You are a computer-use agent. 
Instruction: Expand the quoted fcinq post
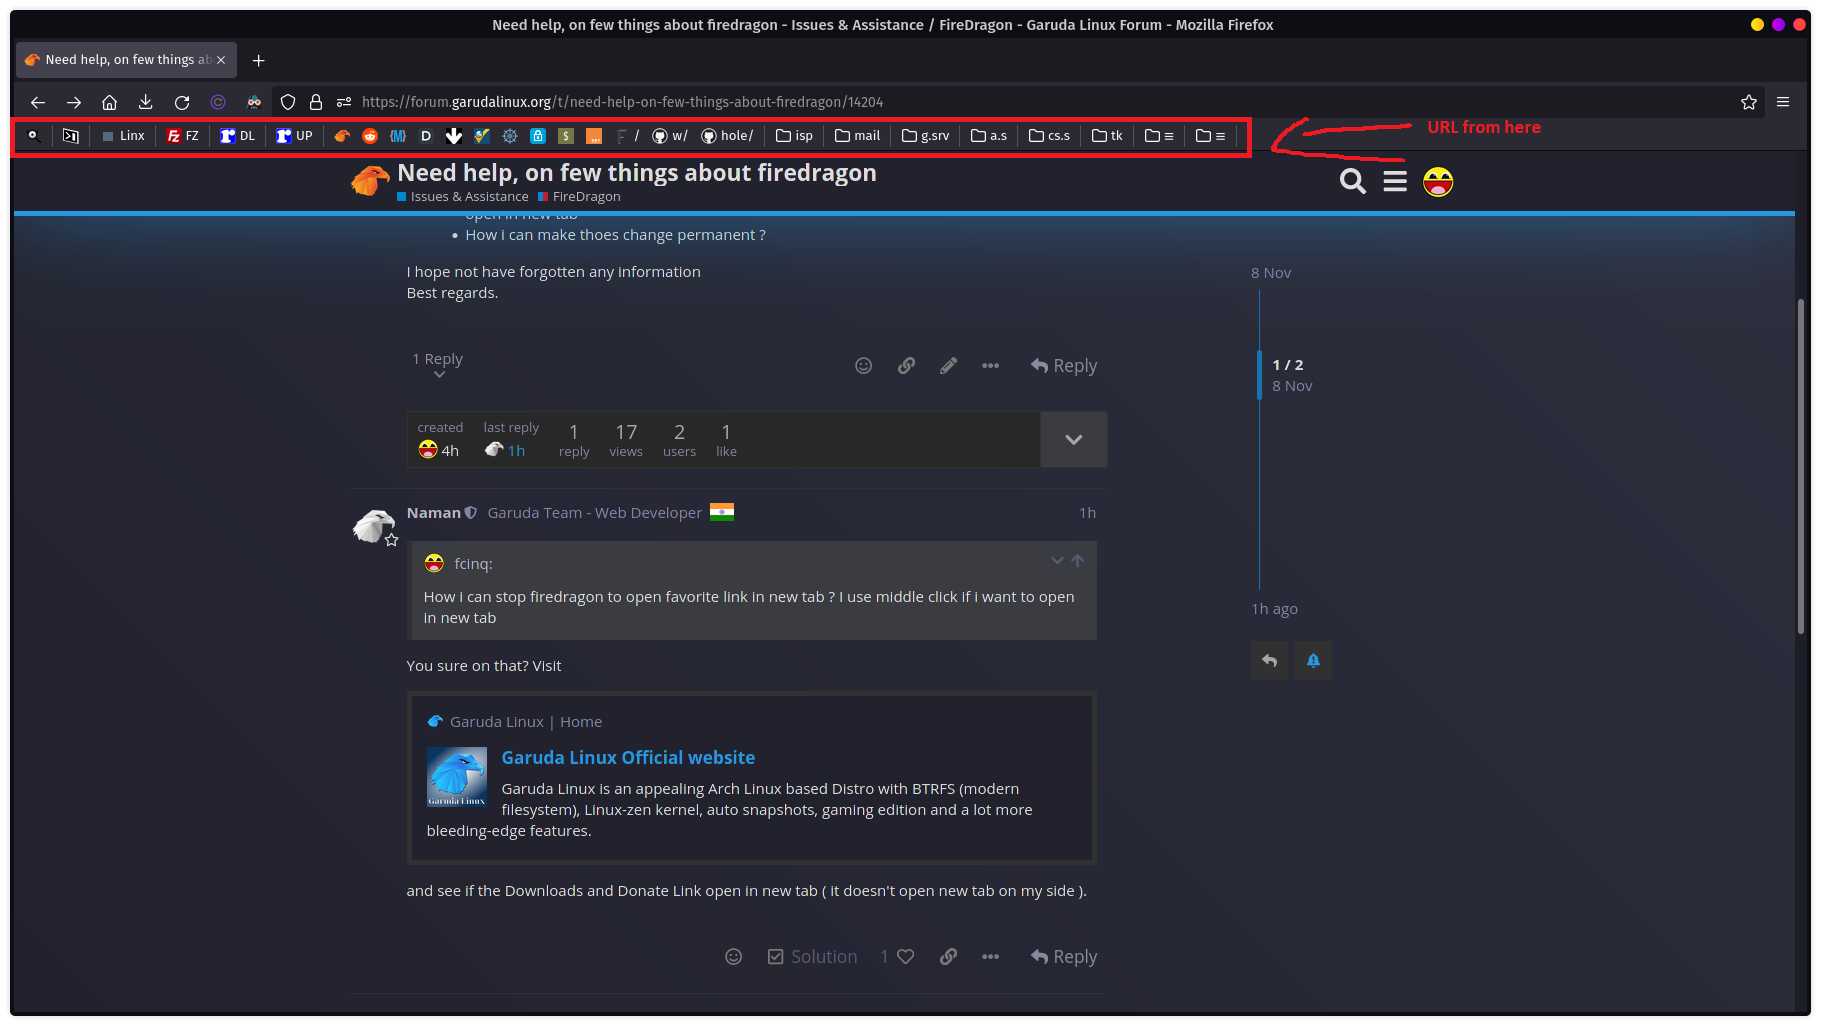(1057, 561)
